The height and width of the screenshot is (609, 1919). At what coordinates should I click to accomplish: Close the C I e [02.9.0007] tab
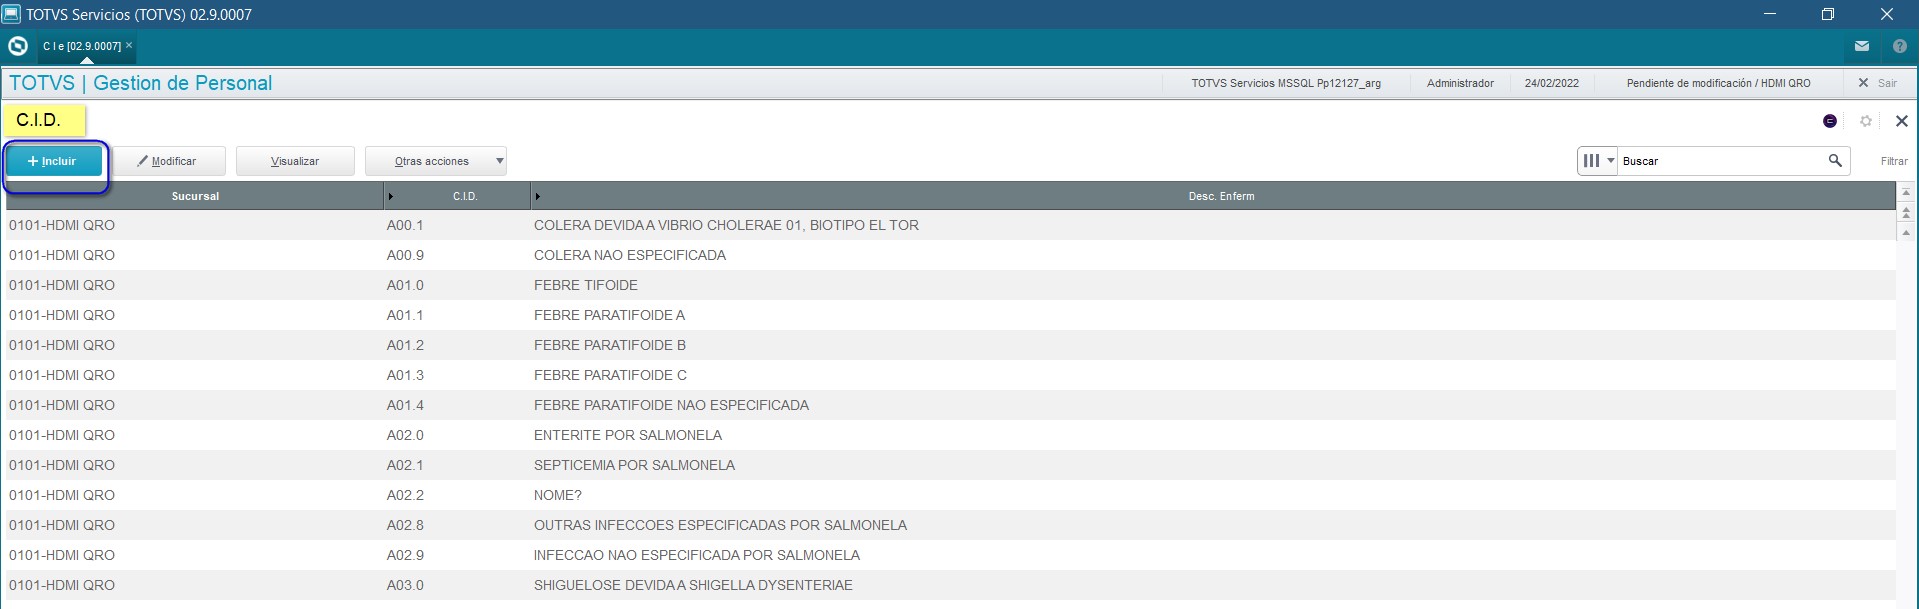click(x=129, y=45)
